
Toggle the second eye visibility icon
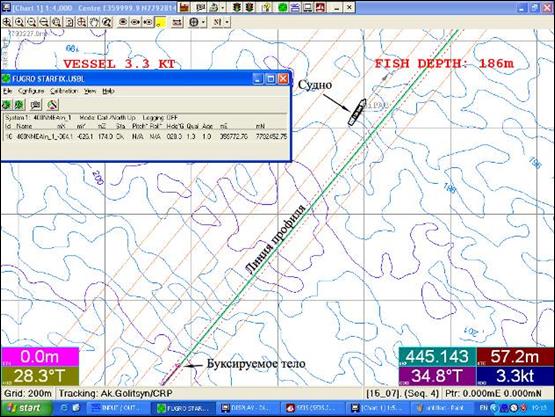click(135, 22)
